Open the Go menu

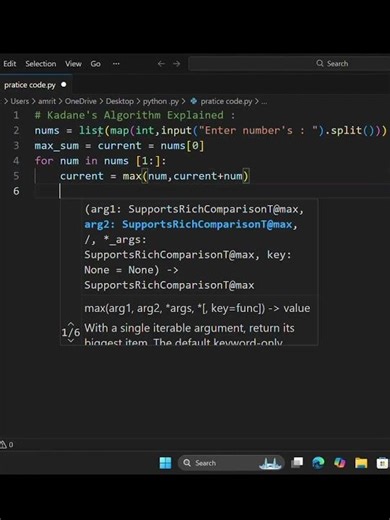click(95, 64)
